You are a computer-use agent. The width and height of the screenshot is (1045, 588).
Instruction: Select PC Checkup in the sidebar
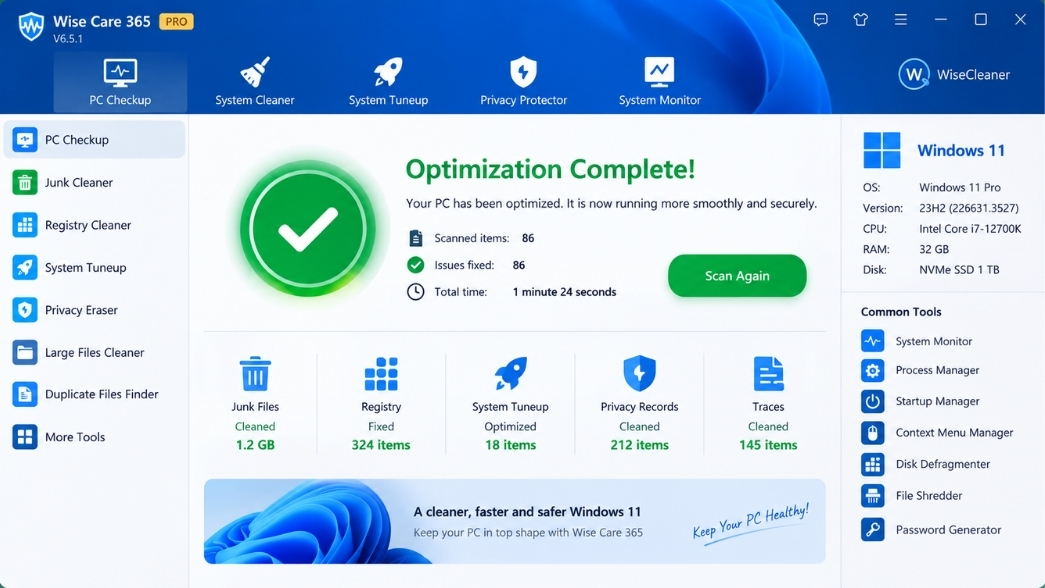(94, 139)
